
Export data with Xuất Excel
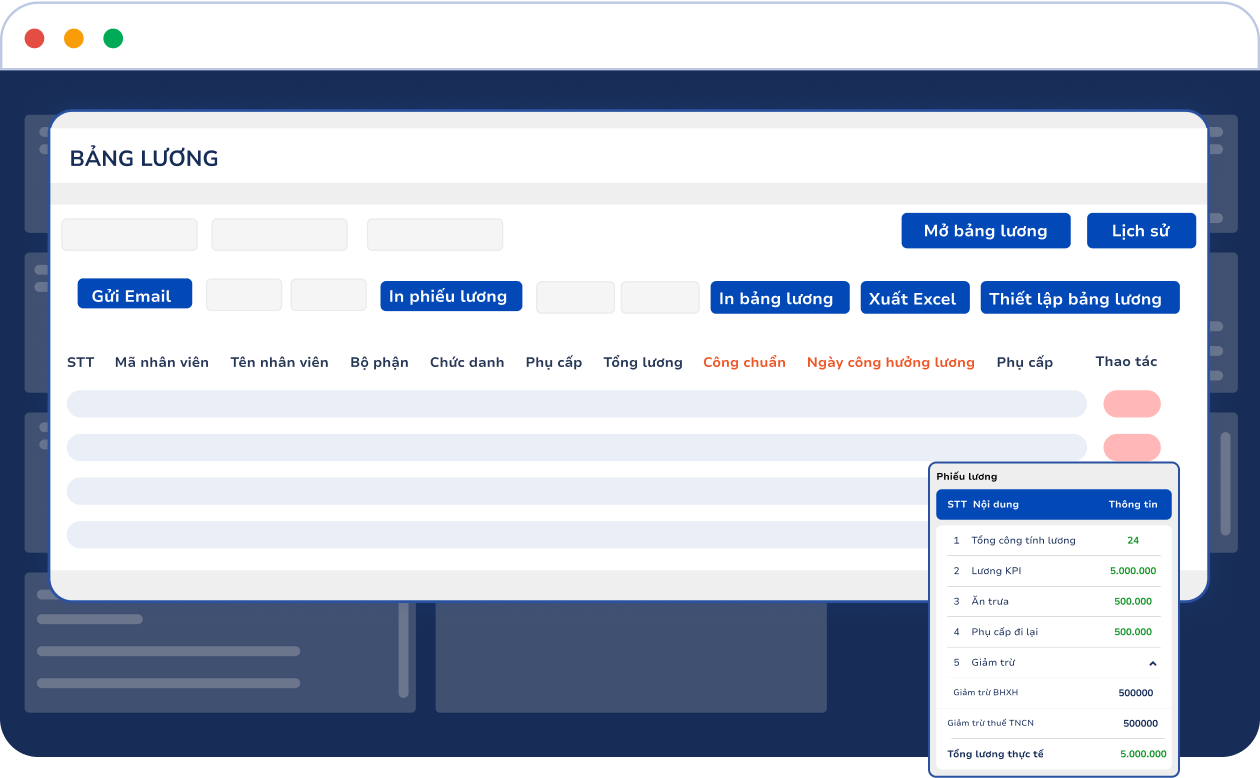point(914,298)
